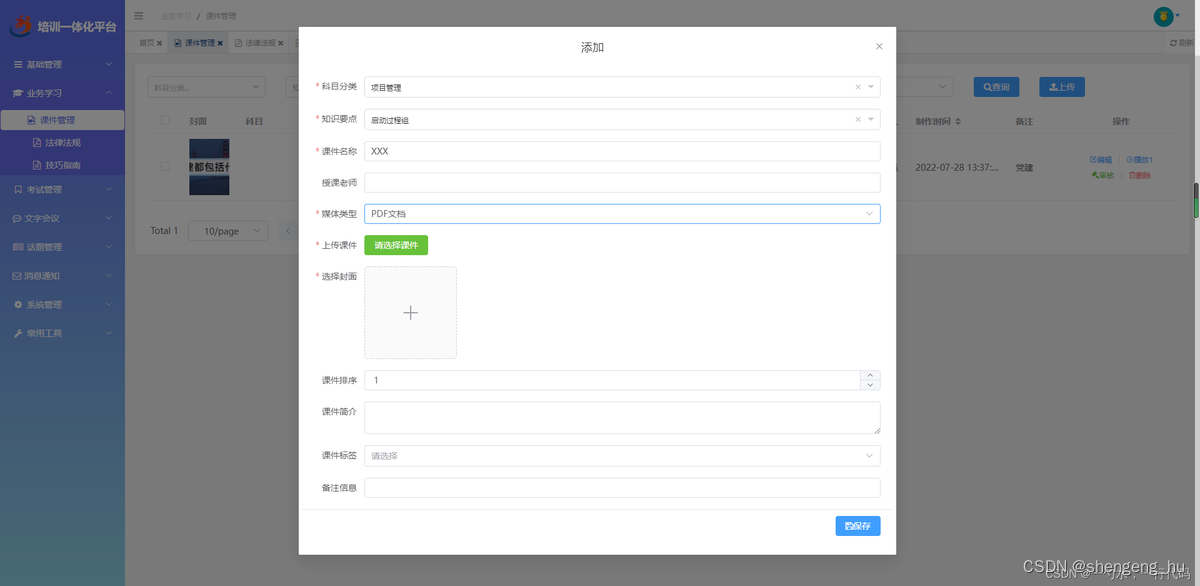Click the user avatar icon
Screen dimensions: 1200x586
pyautogui.click(x=1163, y=16)
